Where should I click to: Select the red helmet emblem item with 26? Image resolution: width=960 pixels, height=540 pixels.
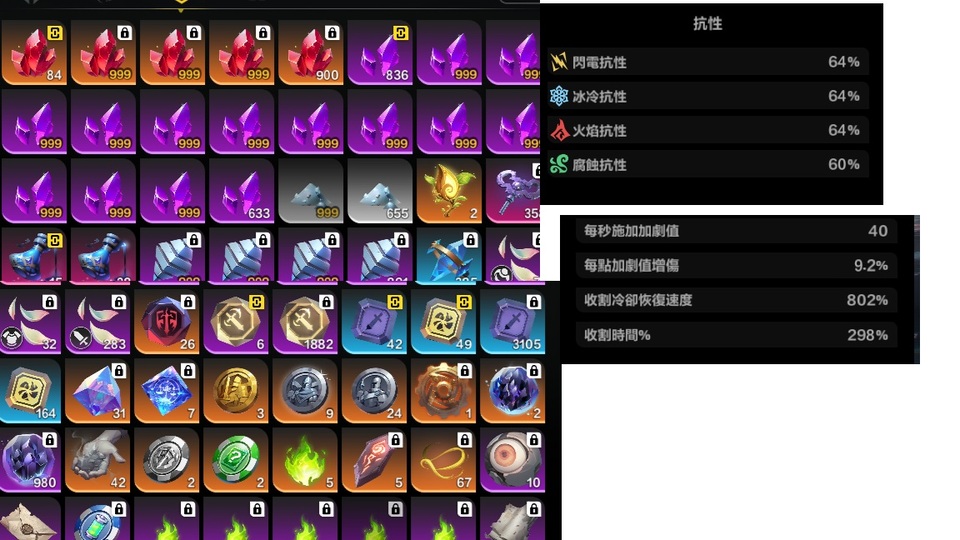point(167,322)
